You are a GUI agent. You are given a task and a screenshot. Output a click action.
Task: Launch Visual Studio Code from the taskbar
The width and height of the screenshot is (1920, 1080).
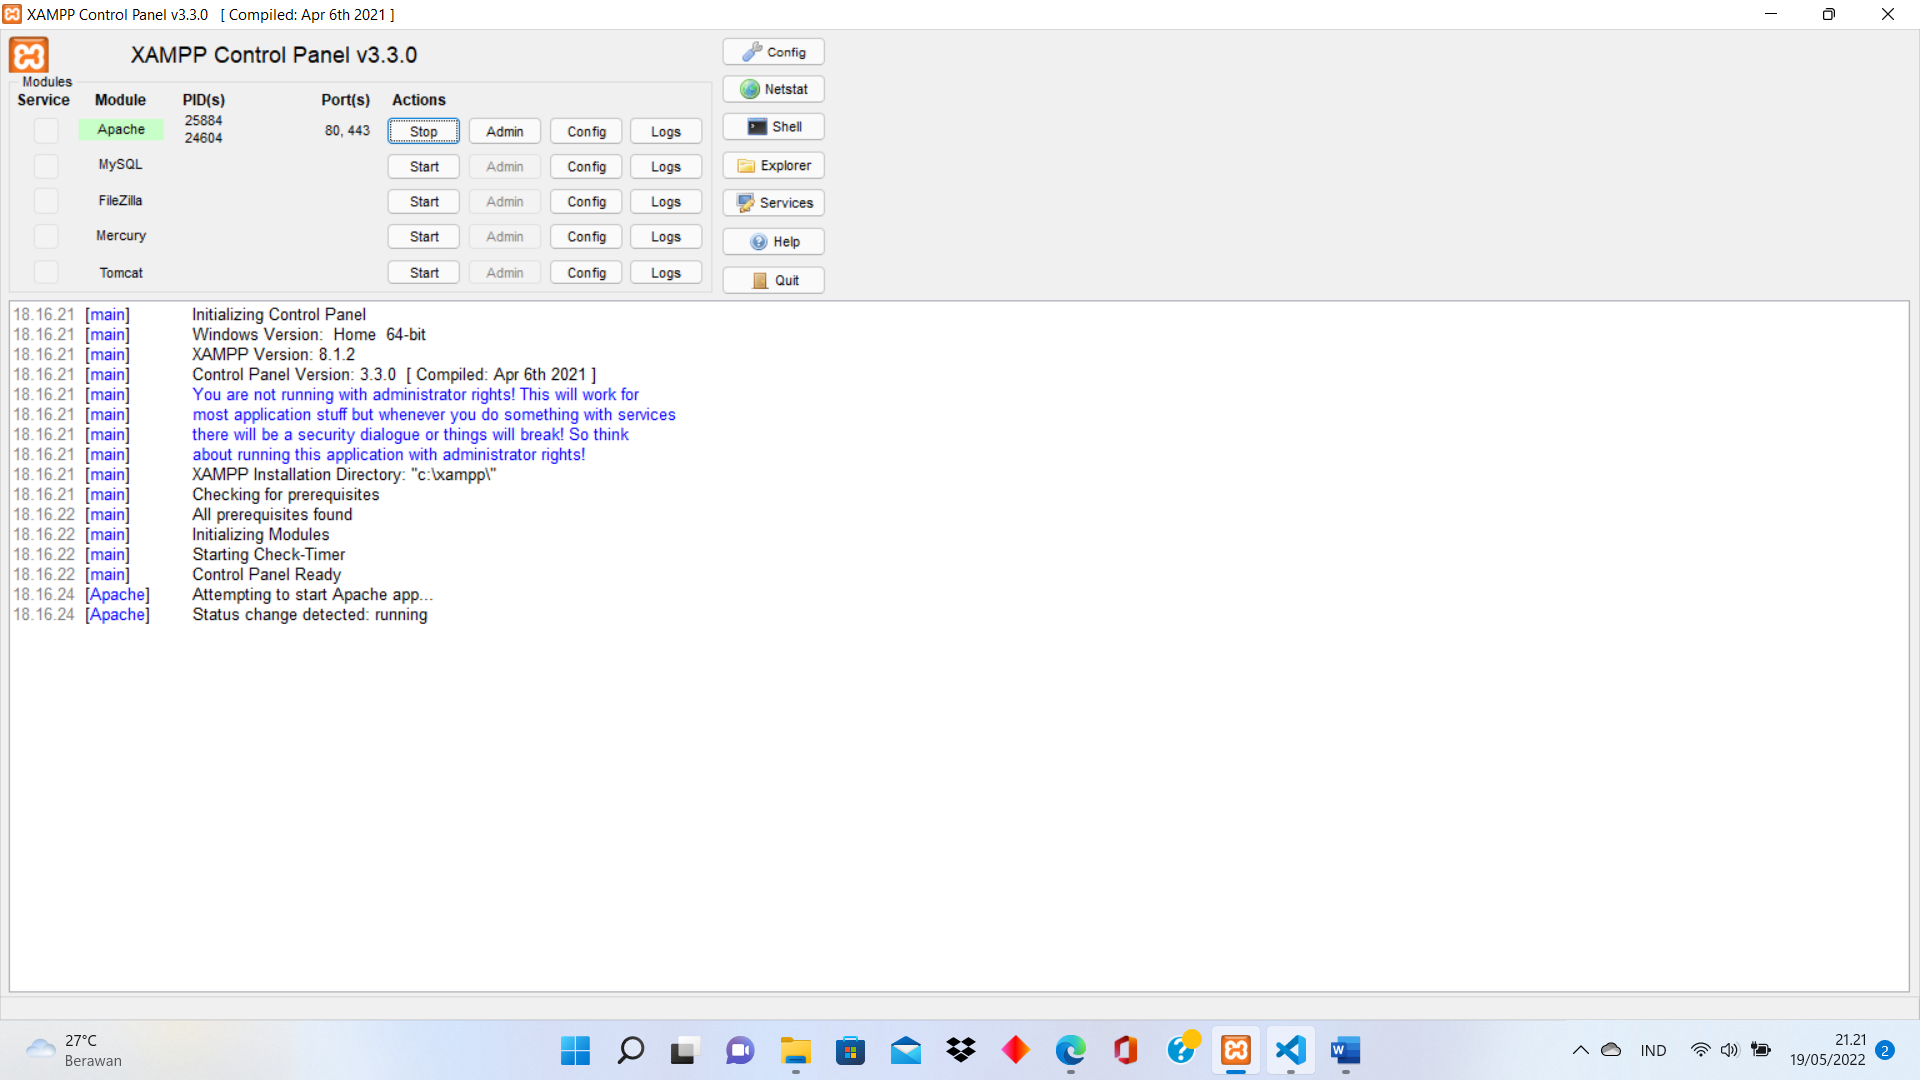coord(1290,1051)
